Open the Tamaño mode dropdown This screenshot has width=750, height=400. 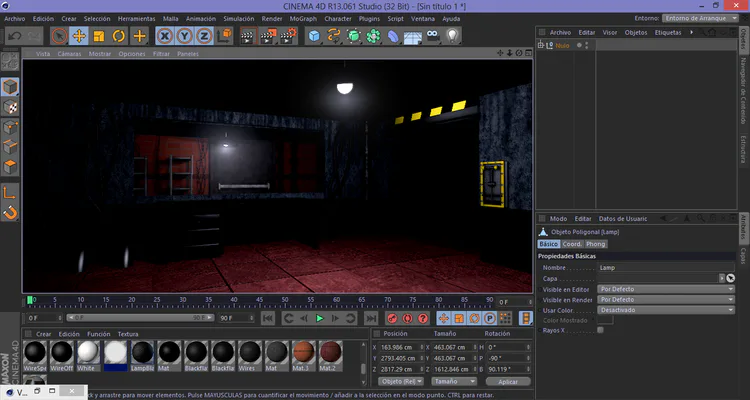click(454, 381)
